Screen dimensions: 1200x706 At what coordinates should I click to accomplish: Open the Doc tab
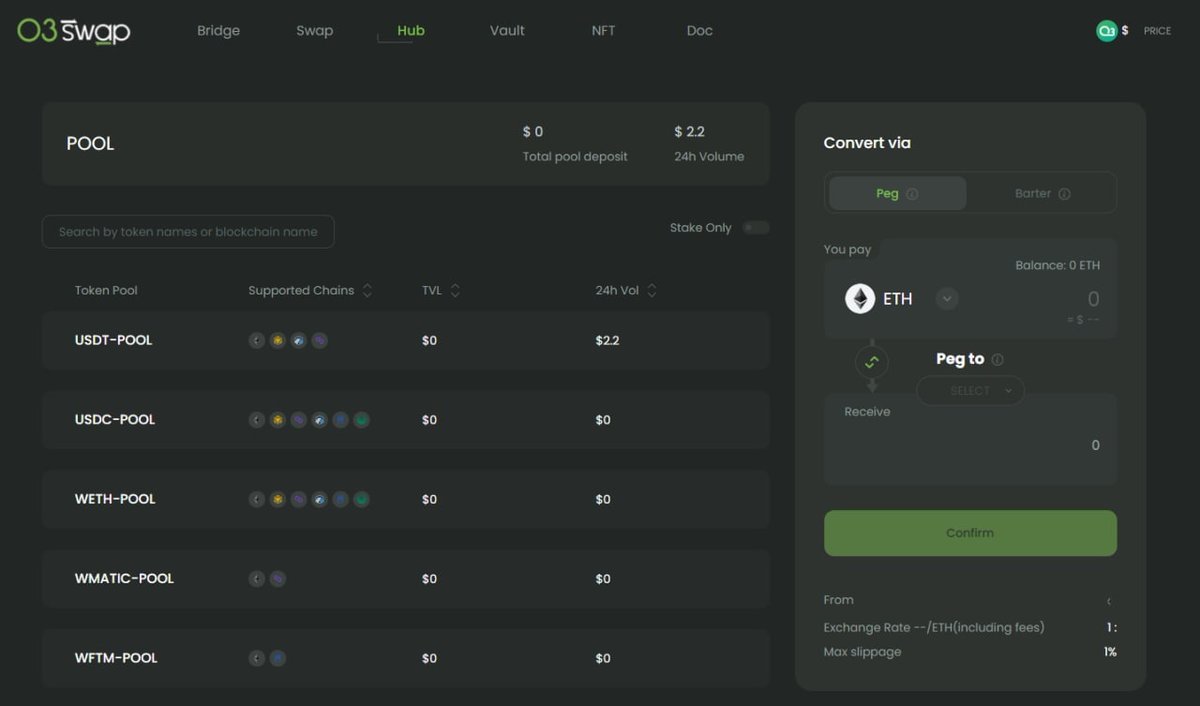700,31
